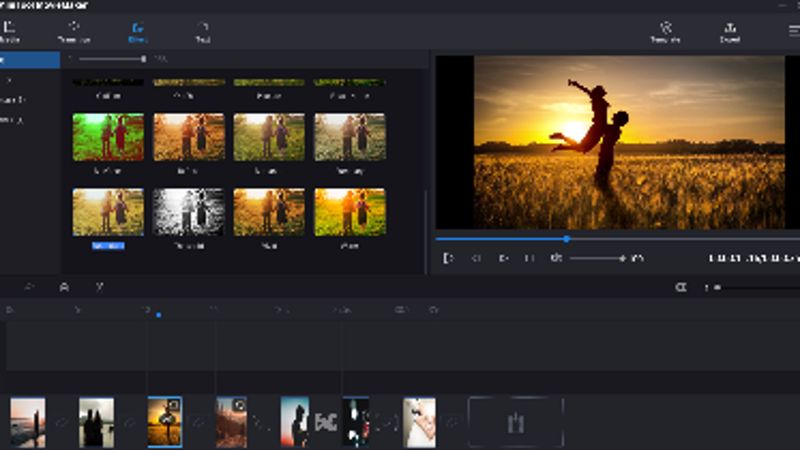Select the seaside sunset clip in the timeline
The height and width of the screenshot is (450, 800).
point(28,422)
